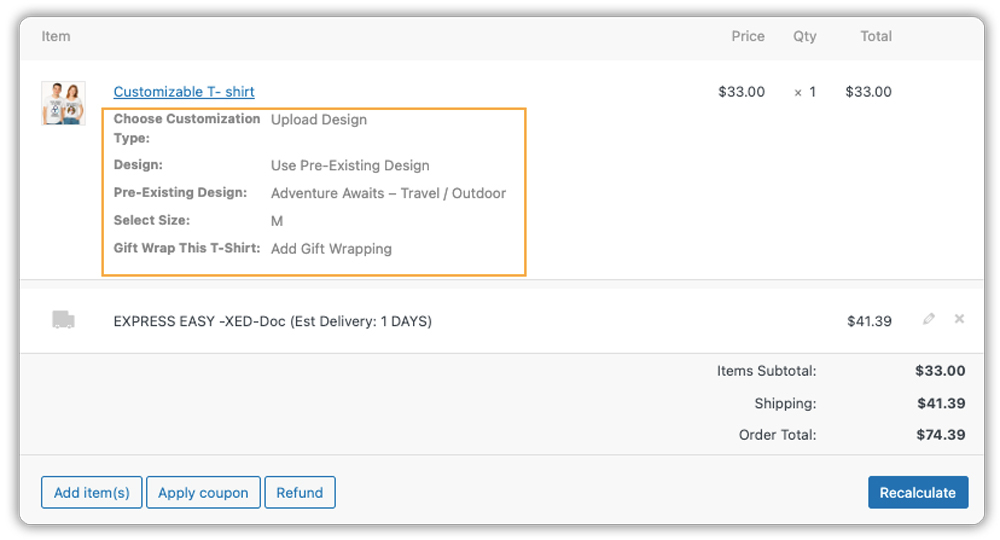Screen dimensions: 1000x540
Task: Recalculate the order totals
Action: 918,492
